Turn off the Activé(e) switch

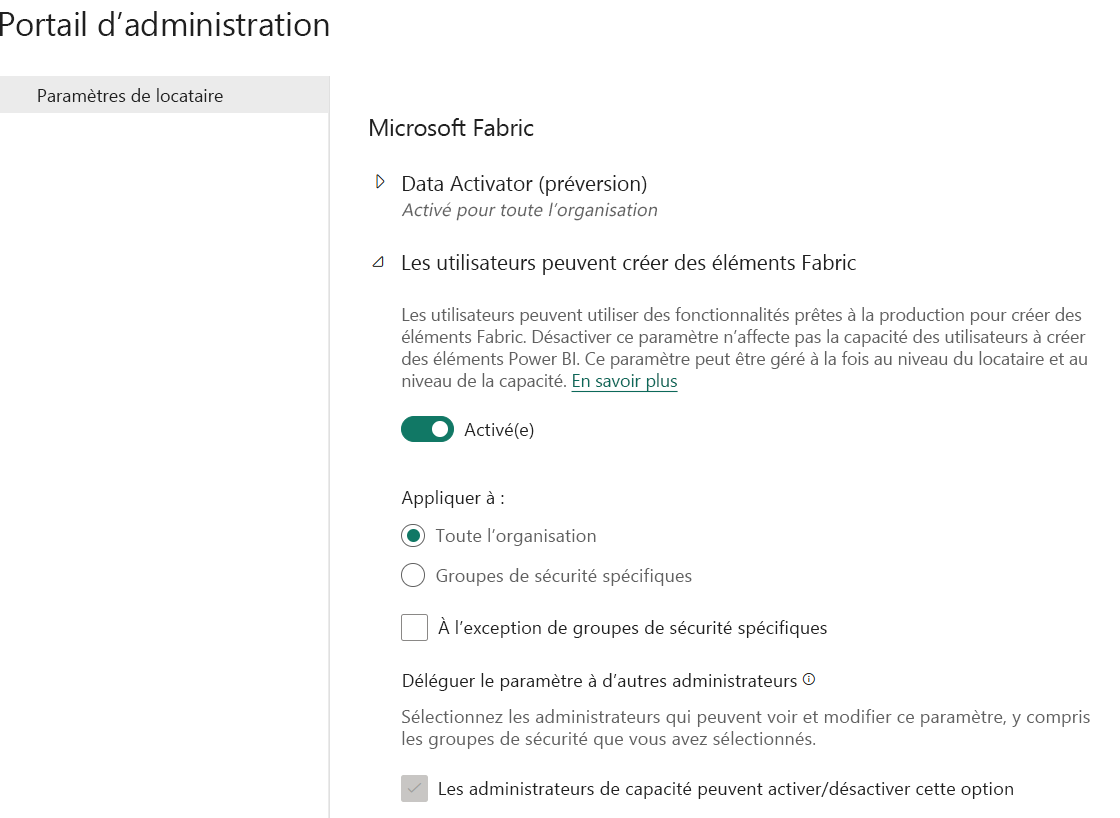pyautogui.click(x=427, y=430)
